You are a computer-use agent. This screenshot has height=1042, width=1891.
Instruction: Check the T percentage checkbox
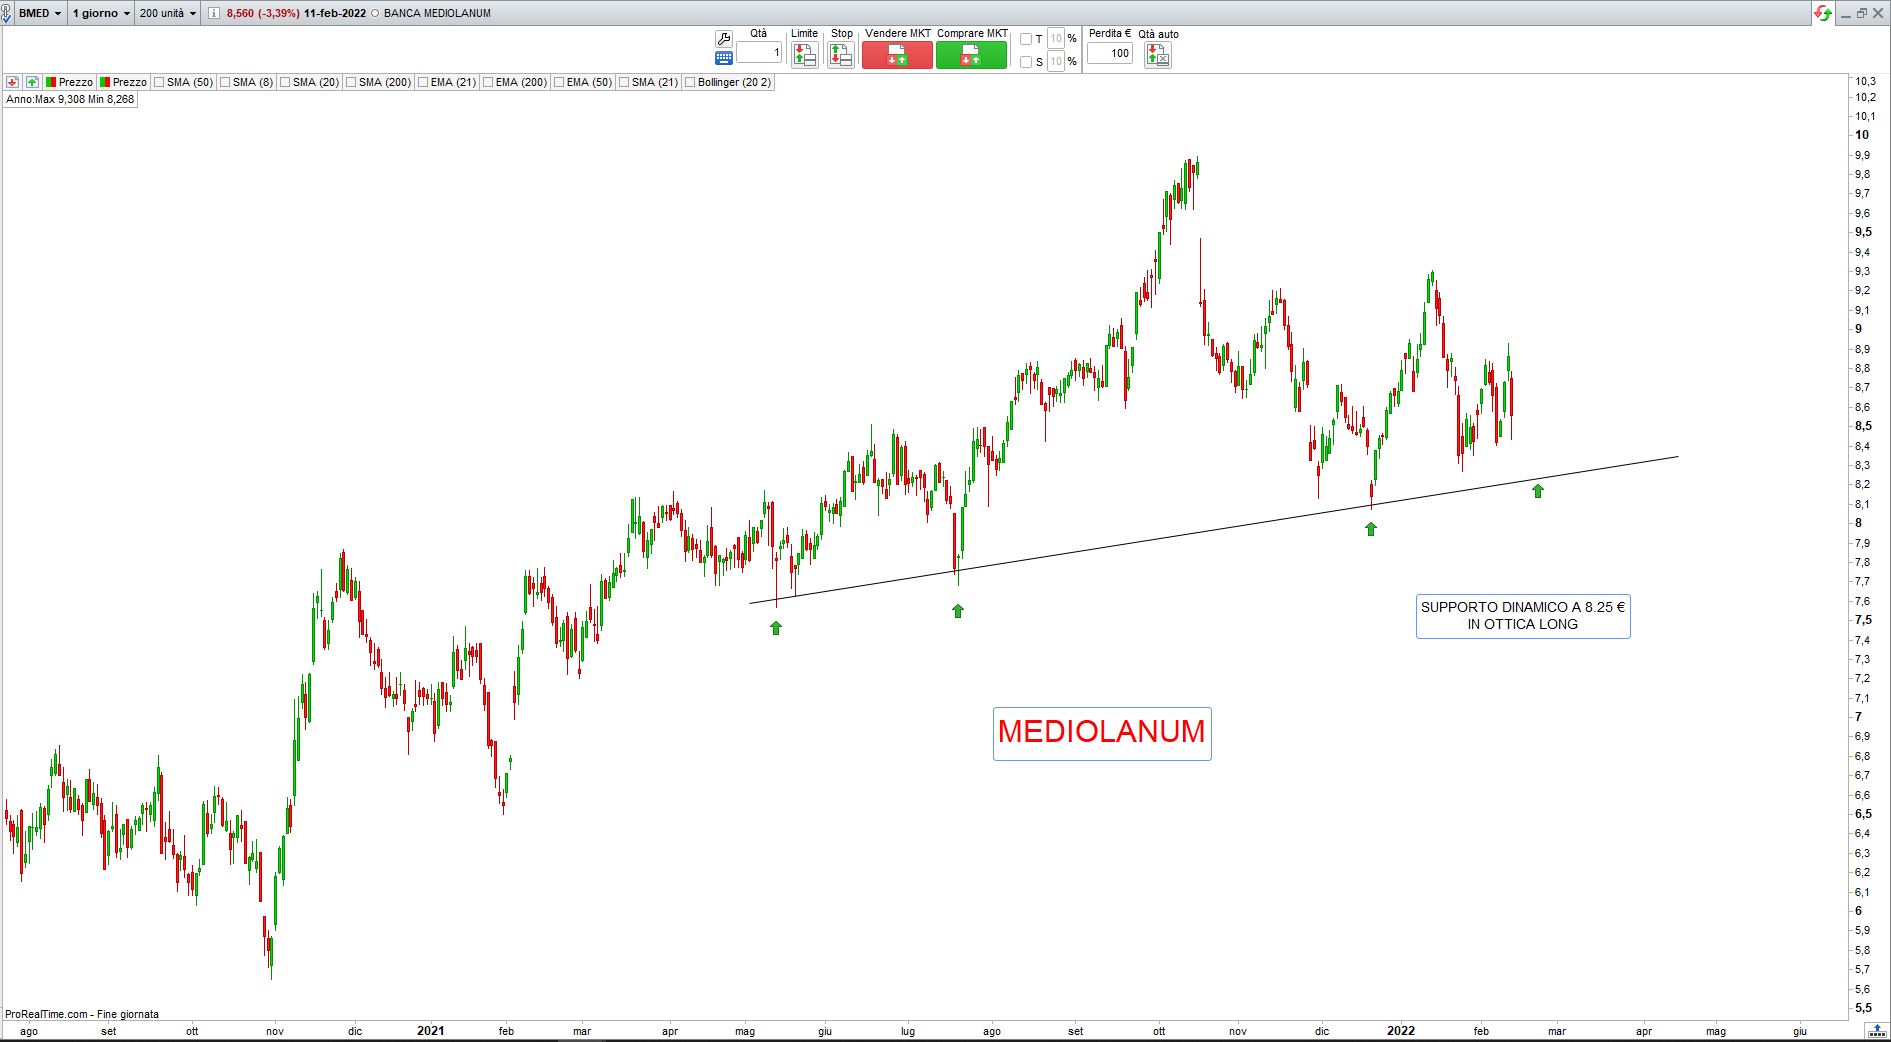coord(1025,39)
